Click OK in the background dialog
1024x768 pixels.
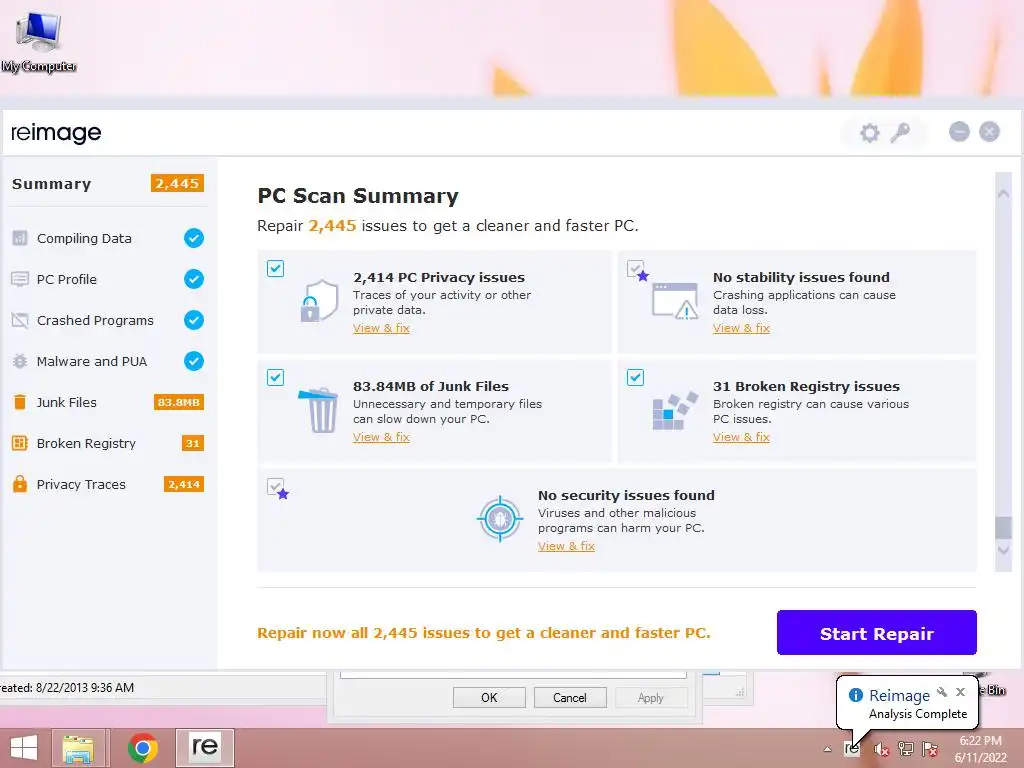(489, 697)
